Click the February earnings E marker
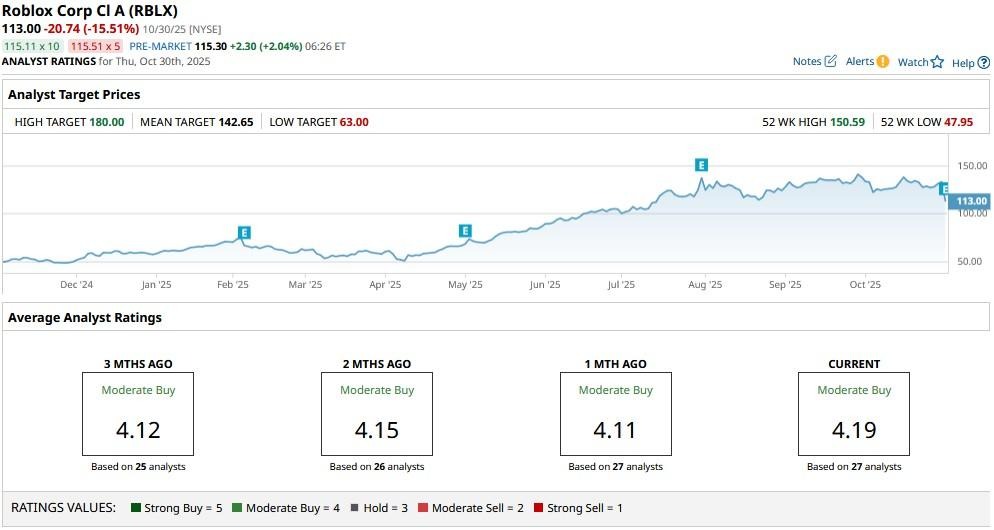The image size is (994, 530). pos(244,233)
